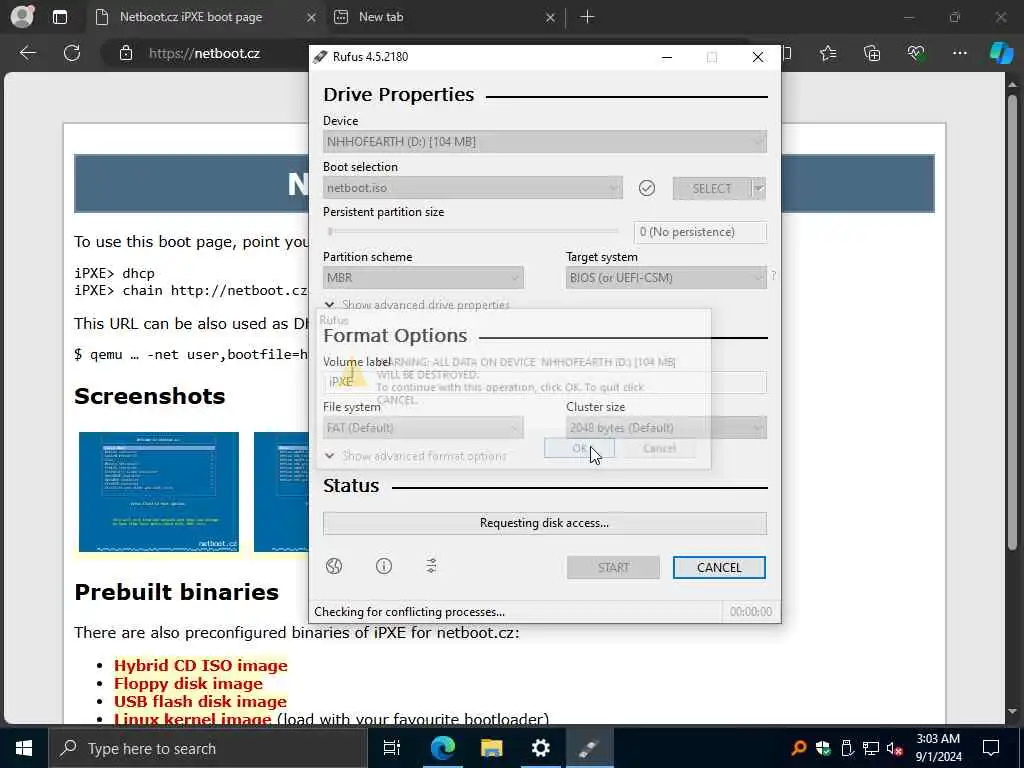
Task: Expand Show advanced drive properties
Action: tap(417, 305)
